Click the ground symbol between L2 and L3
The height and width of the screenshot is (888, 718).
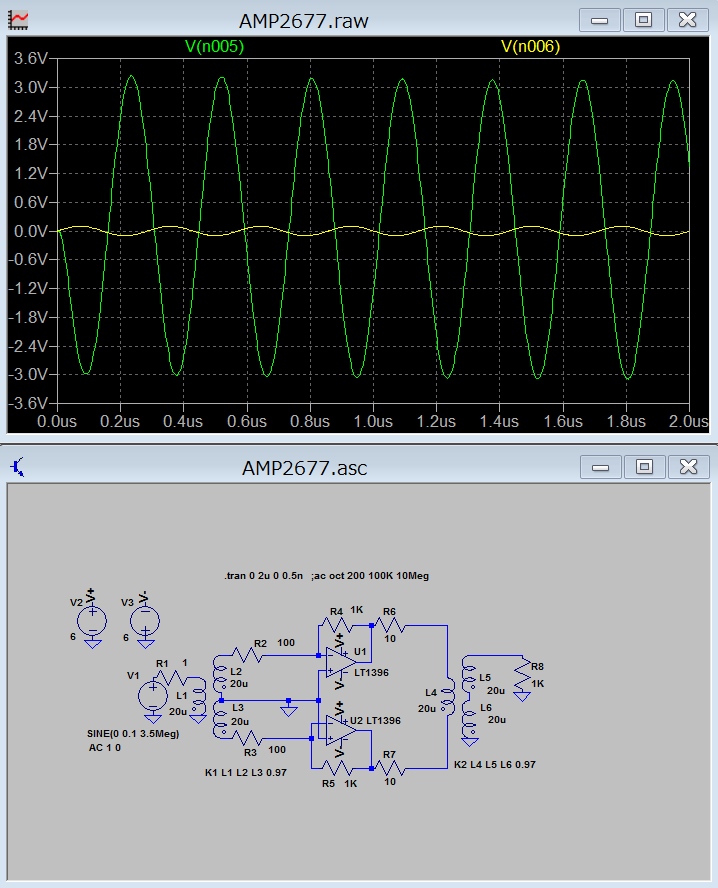(x=289, y=710)
